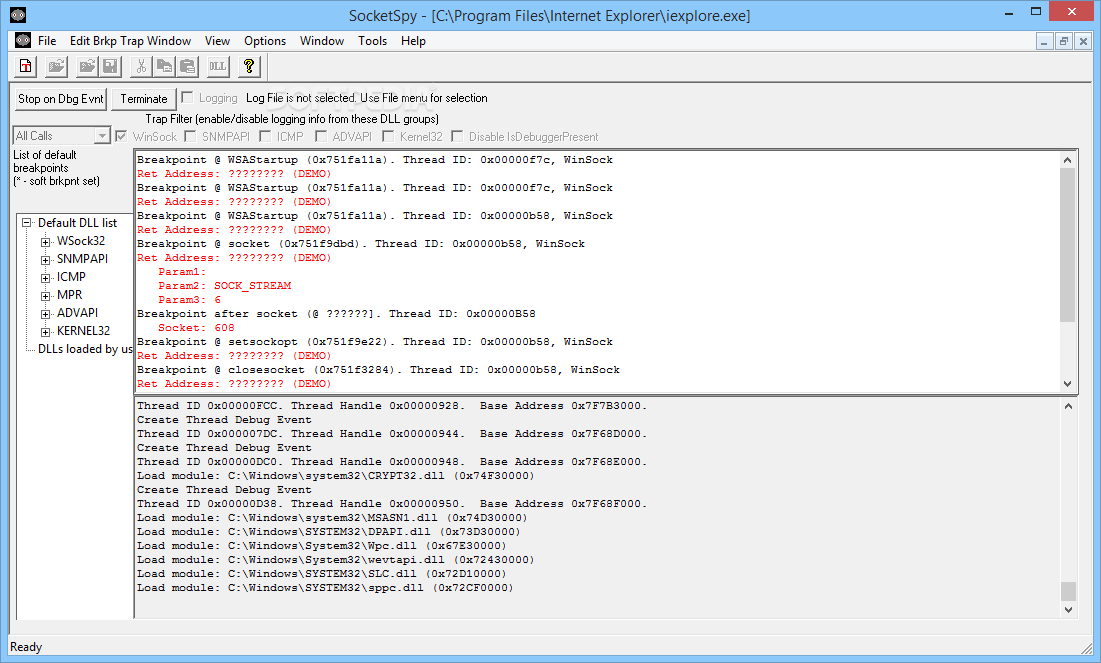
Task: Click the new target process toolbar icon
Action: pyautogui.click(x=26, y=67)
